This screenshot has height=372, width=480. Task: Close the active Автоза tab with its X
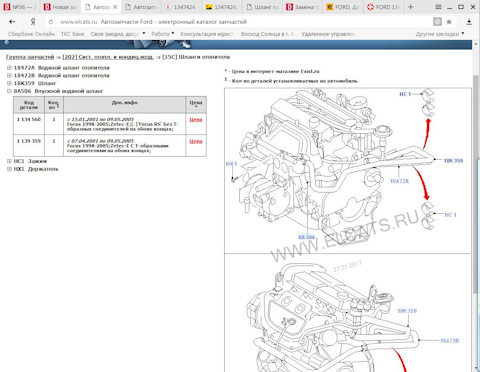(x=115, y=7)
